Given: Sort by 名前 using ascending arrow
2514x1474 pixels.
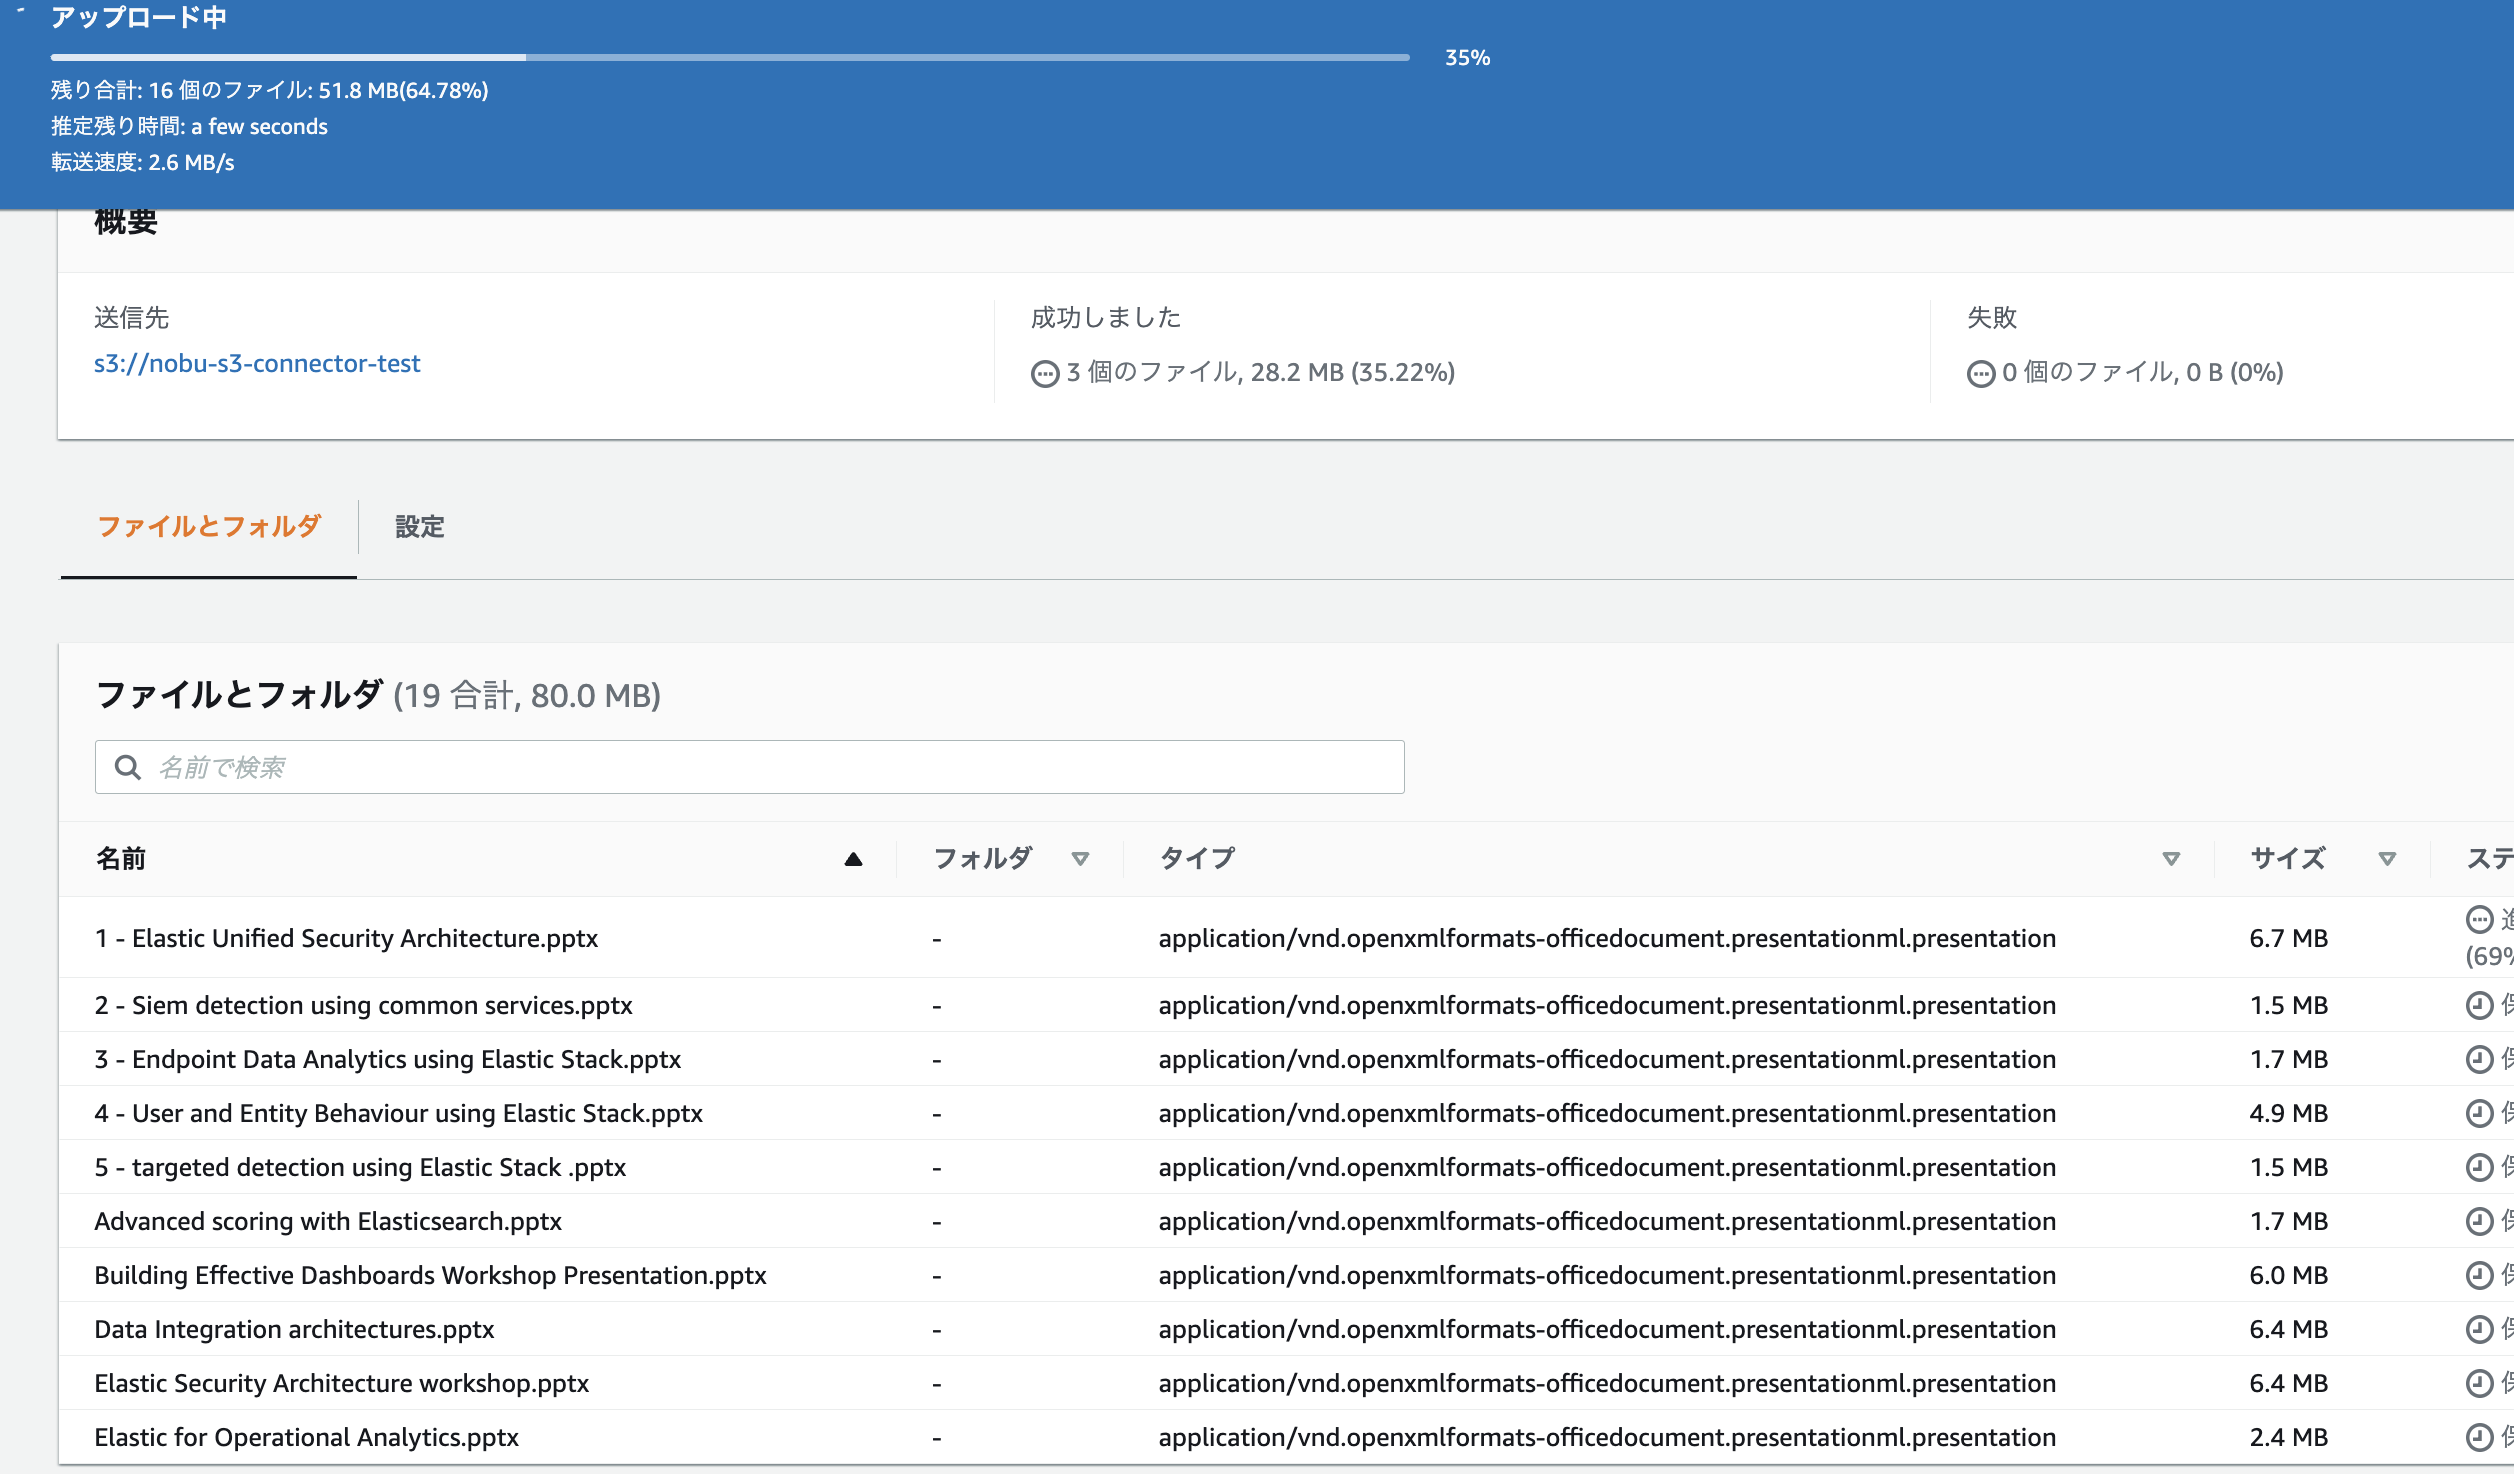Looking at the screenshot, I should pos(853,859).
